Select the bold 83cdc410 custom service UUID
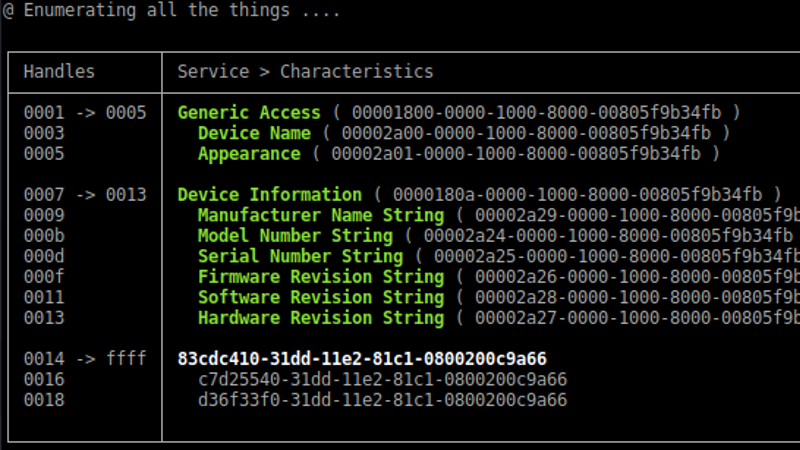This screenshot has height=450, width=800. pos(362,359)
